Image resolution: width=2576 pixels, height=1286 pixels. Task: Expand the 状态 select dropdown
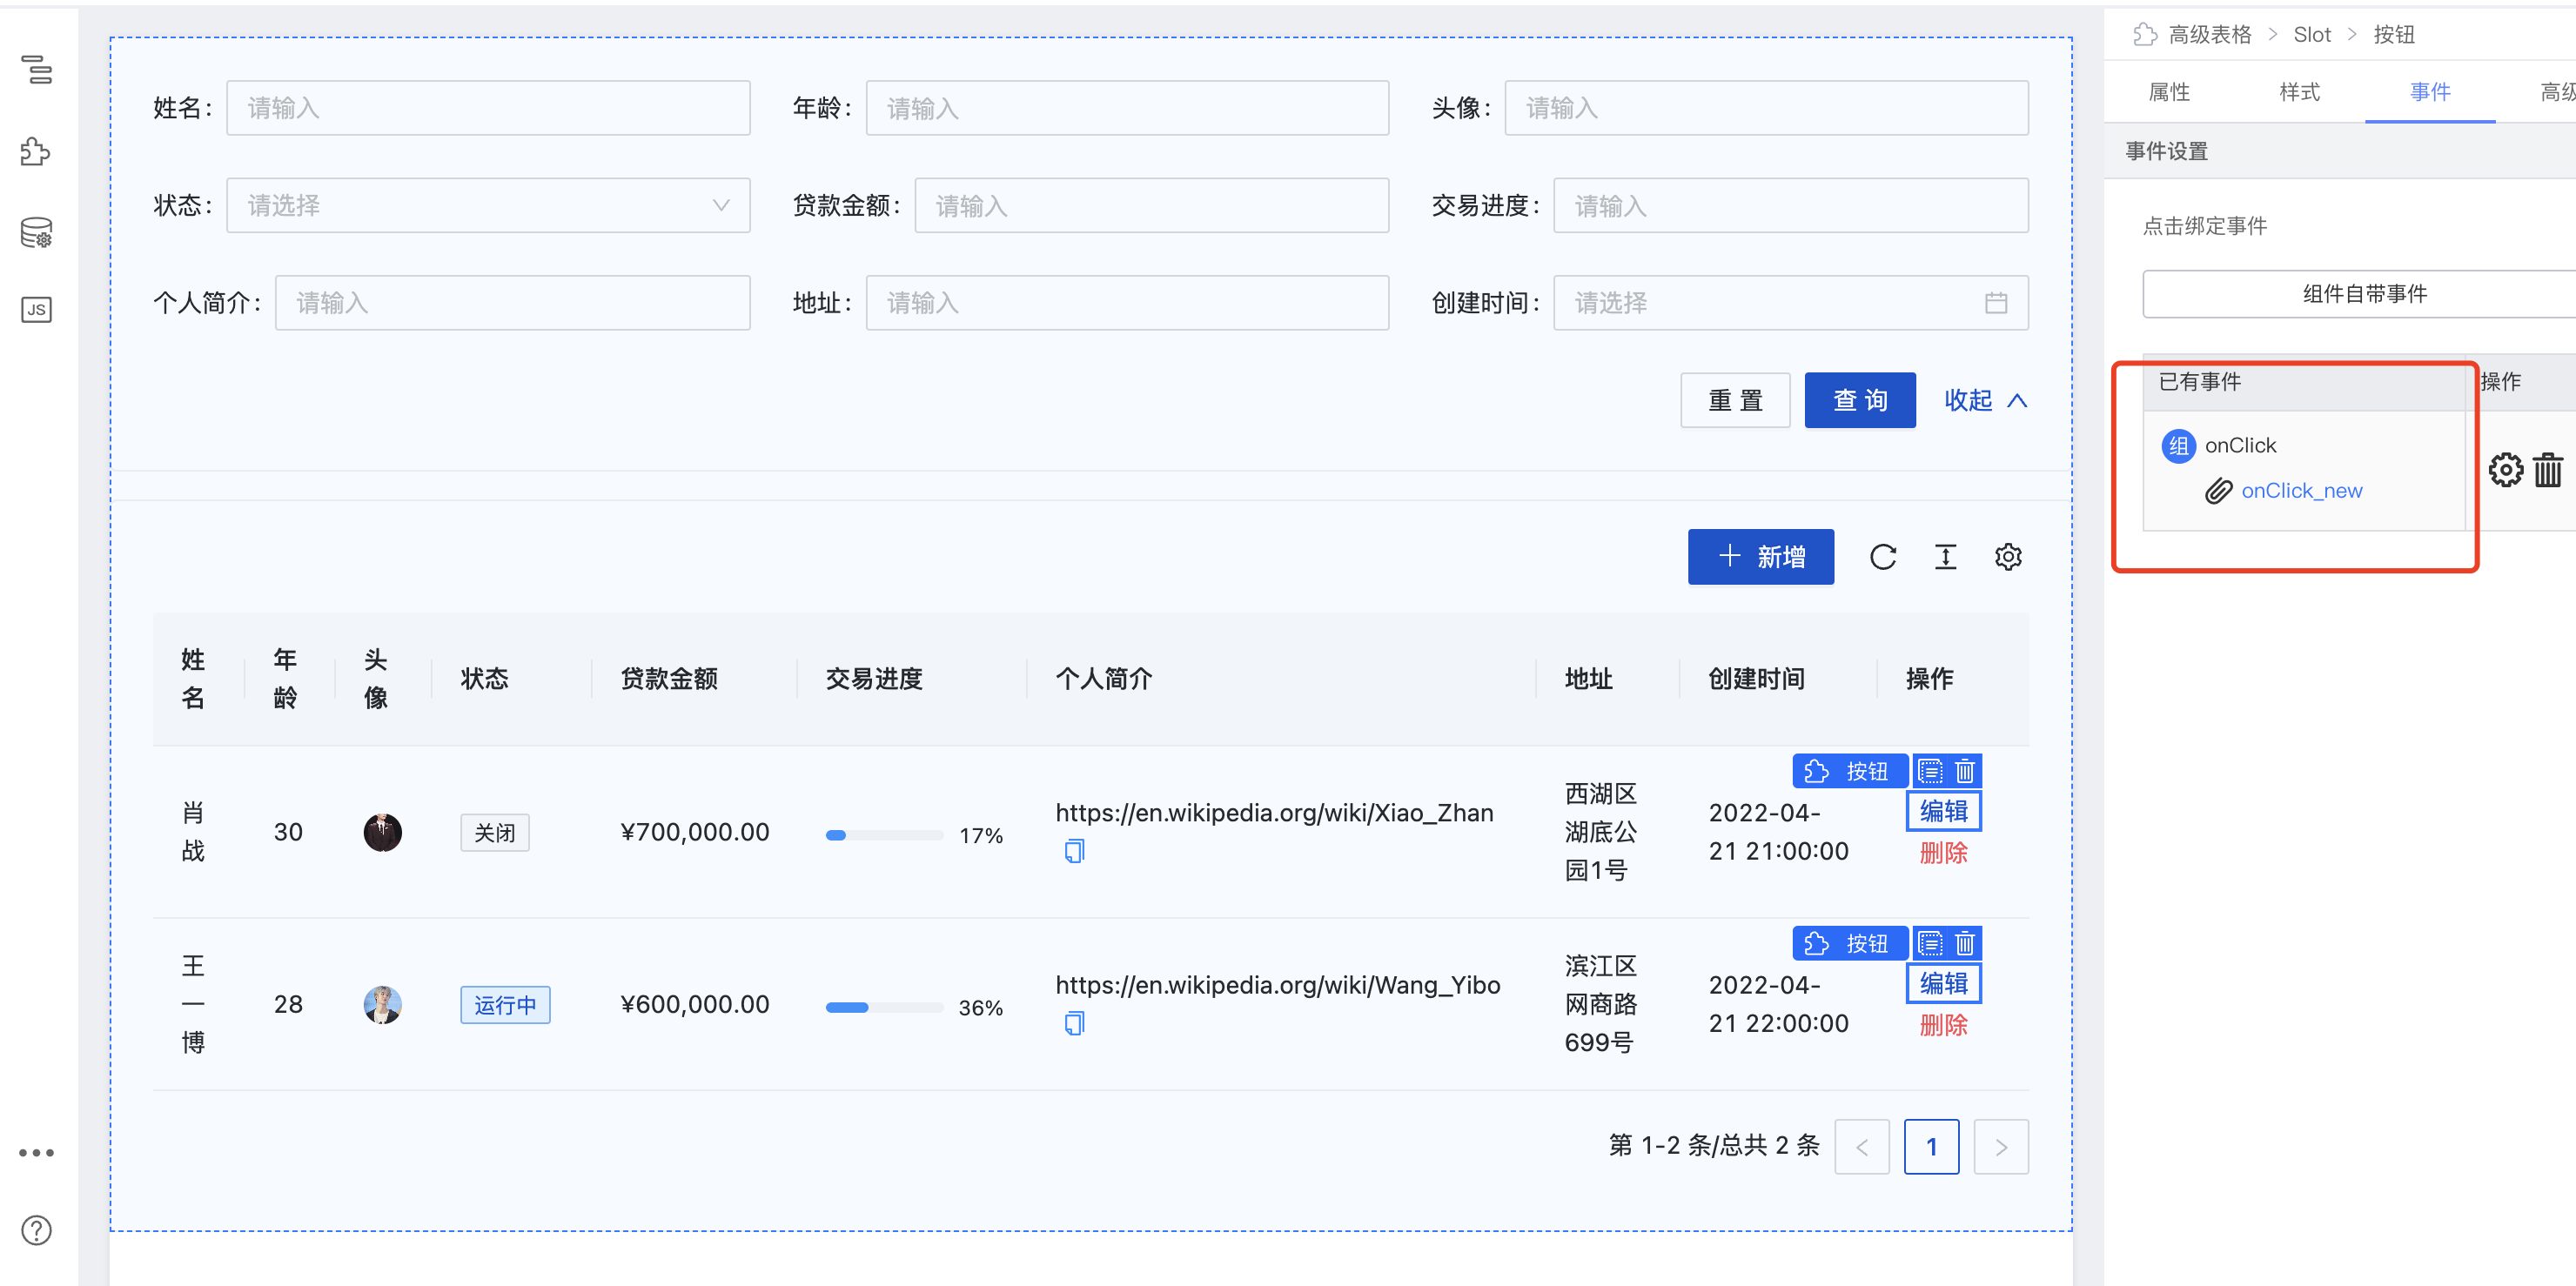[x=488, y=206]
